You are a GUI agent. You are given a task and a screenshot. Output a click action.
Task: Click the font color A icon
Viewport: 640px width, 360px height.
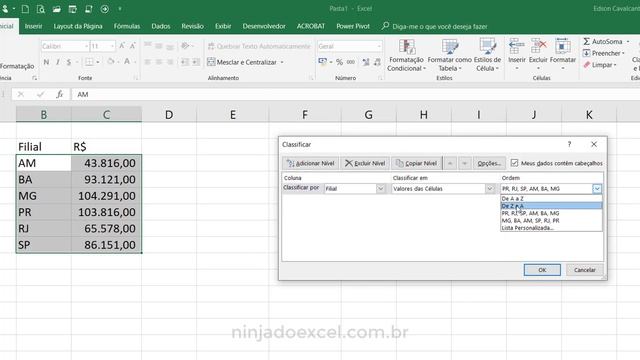click(x=127, y=62)
